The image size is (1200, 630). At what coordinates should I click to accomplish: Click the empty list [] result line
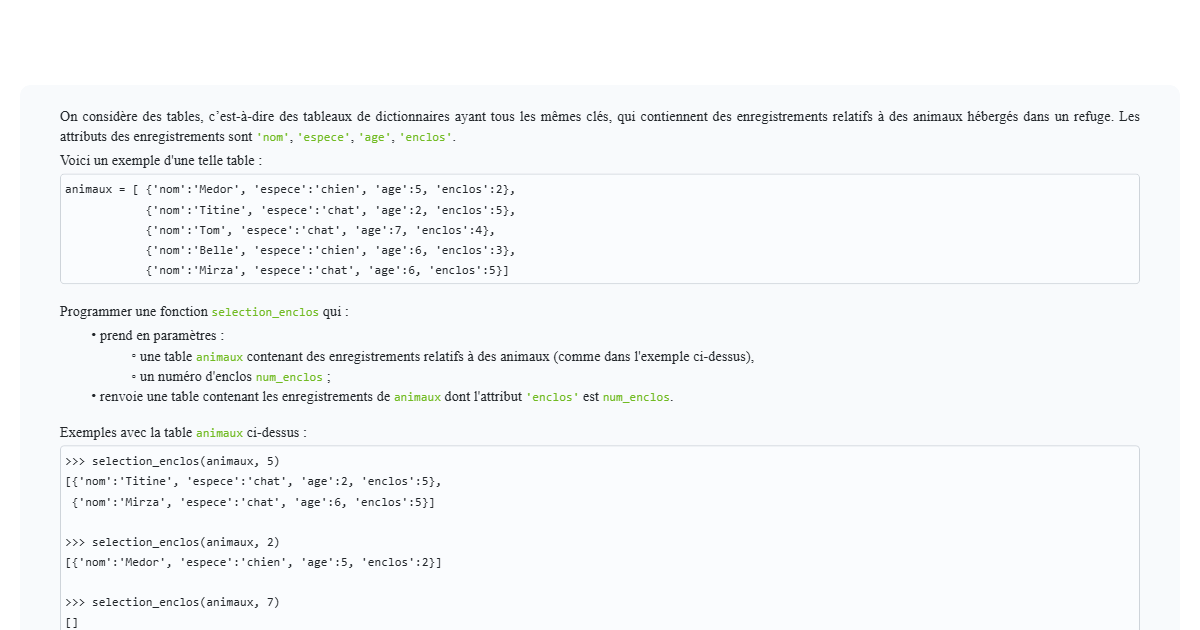pos(70,621)
